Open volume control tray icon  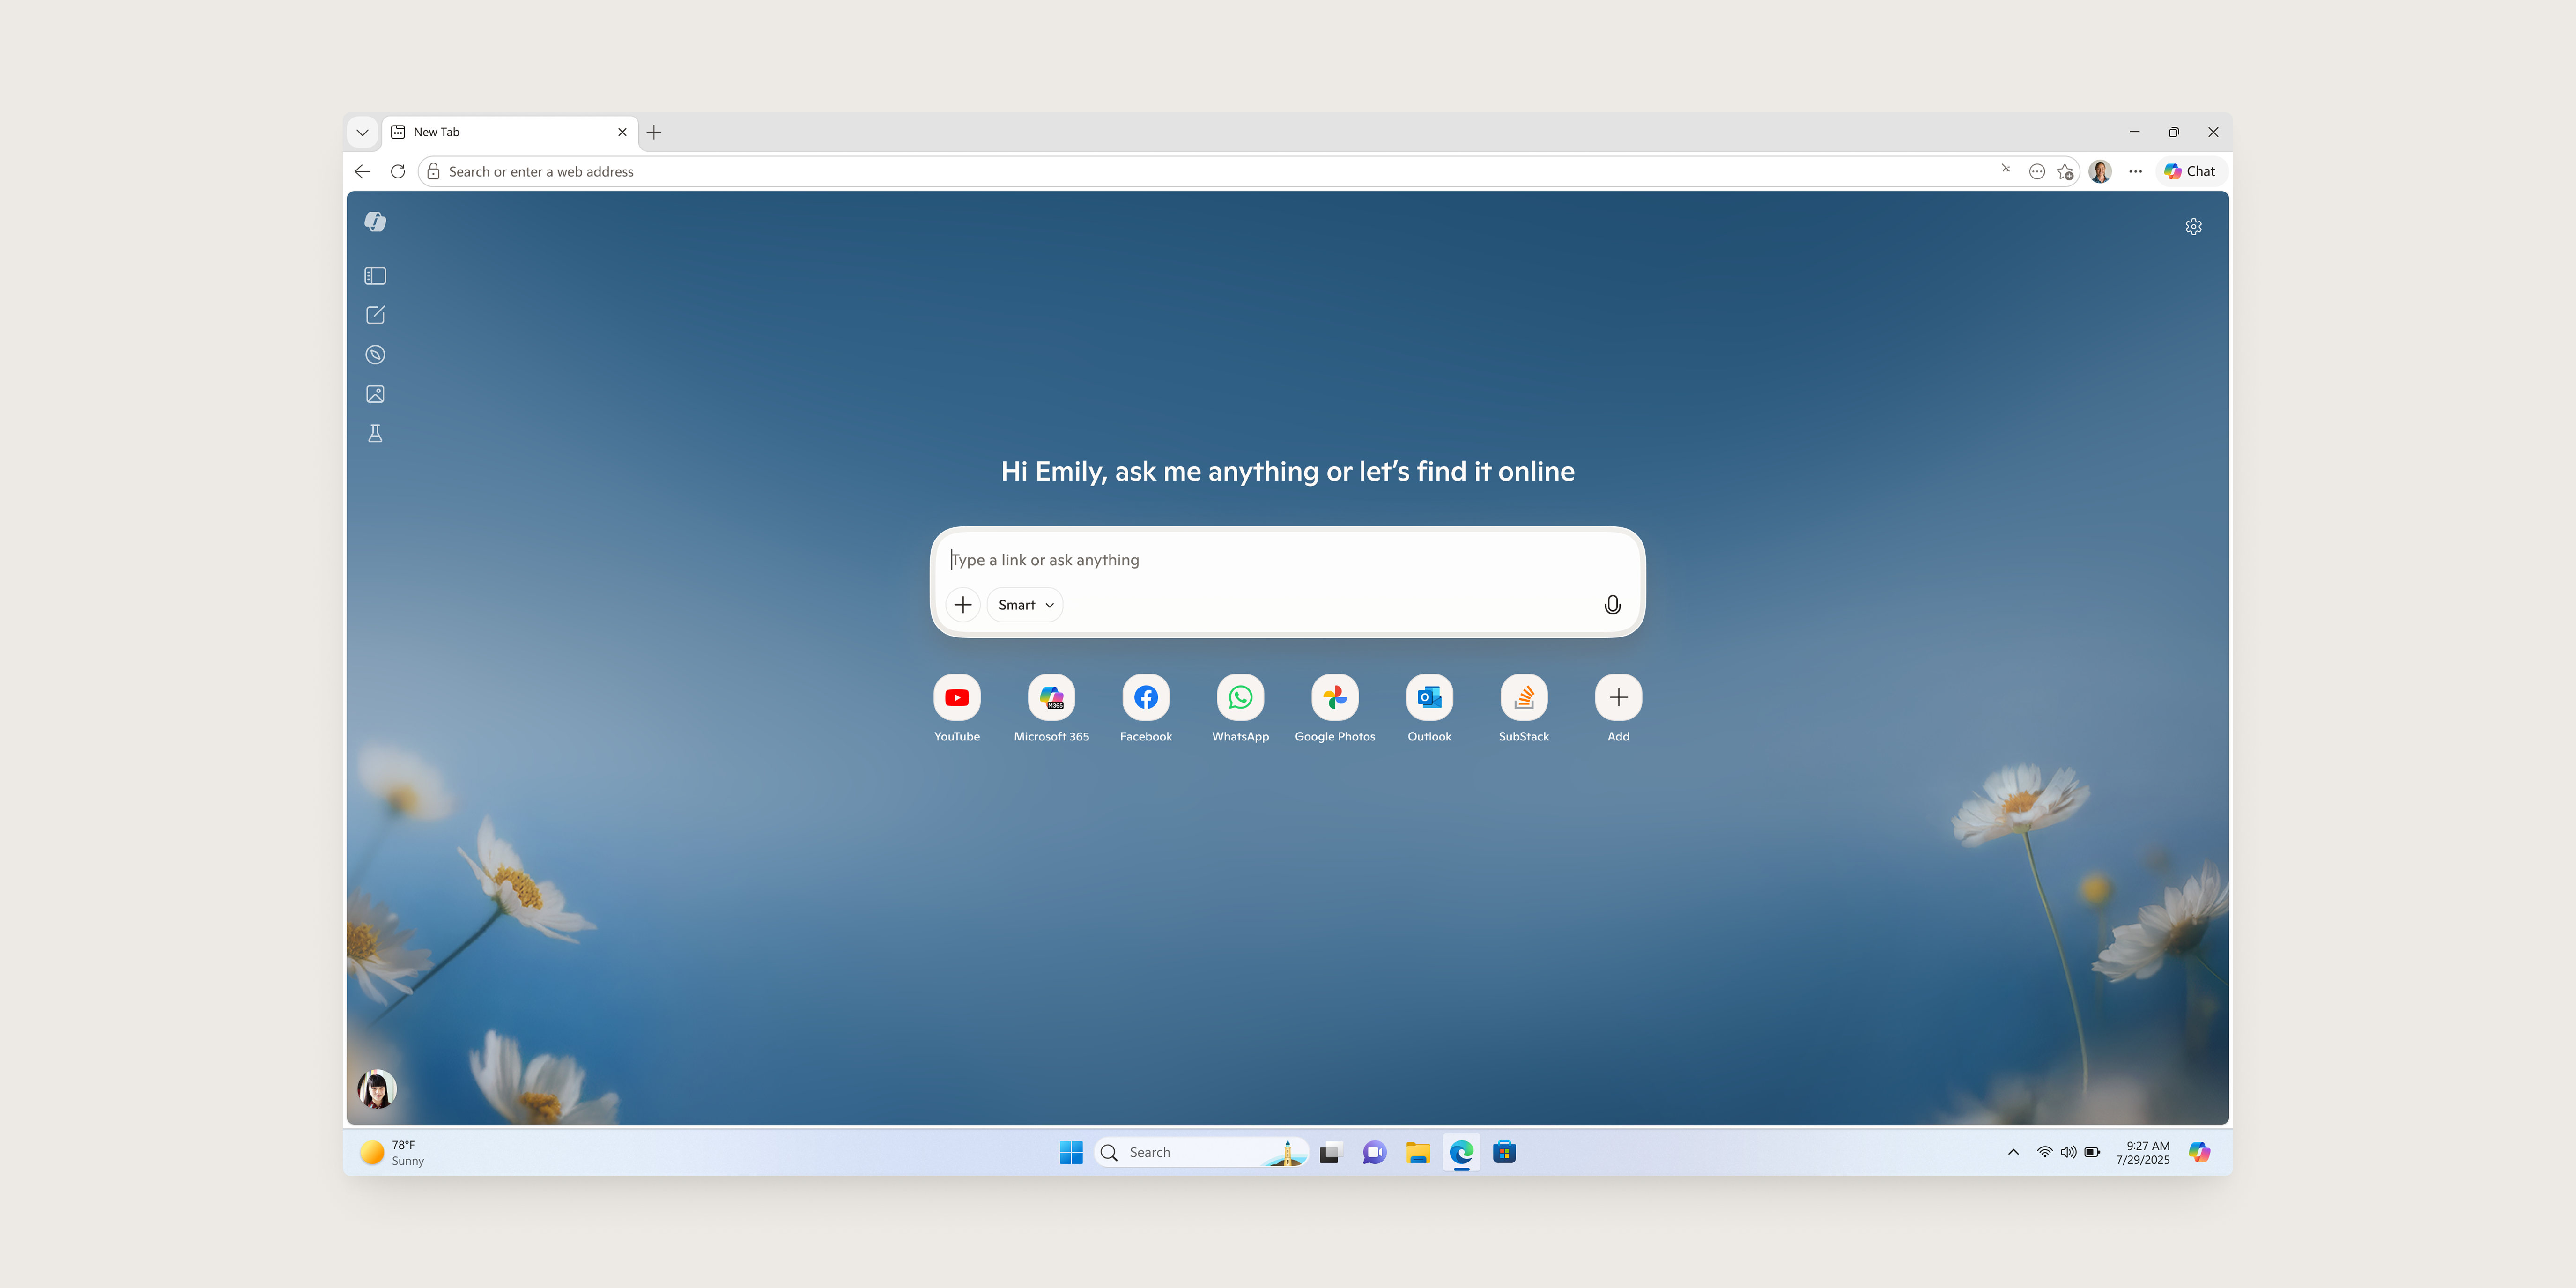click(2068, 1153)
